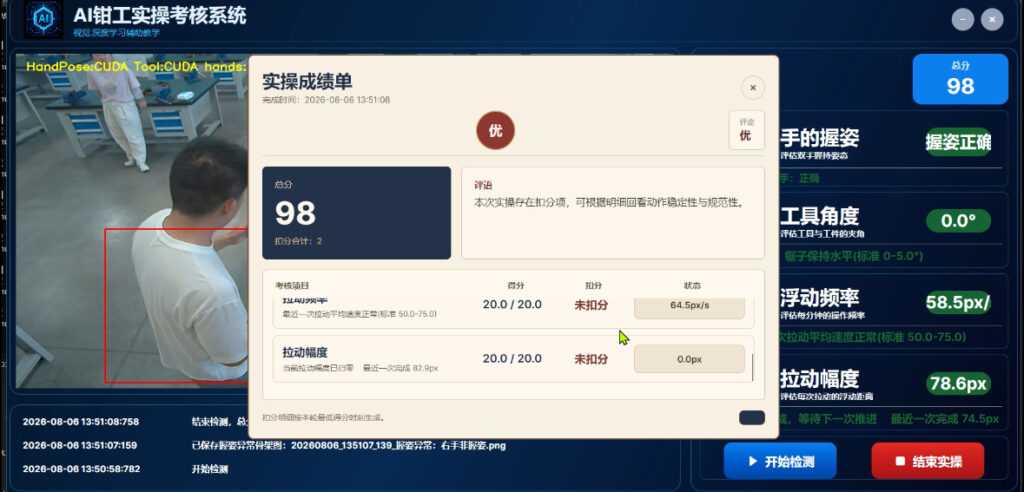1024x492 pixels.
Task: Click the 扣分合计: 2 text
Action: coord(298,241)
